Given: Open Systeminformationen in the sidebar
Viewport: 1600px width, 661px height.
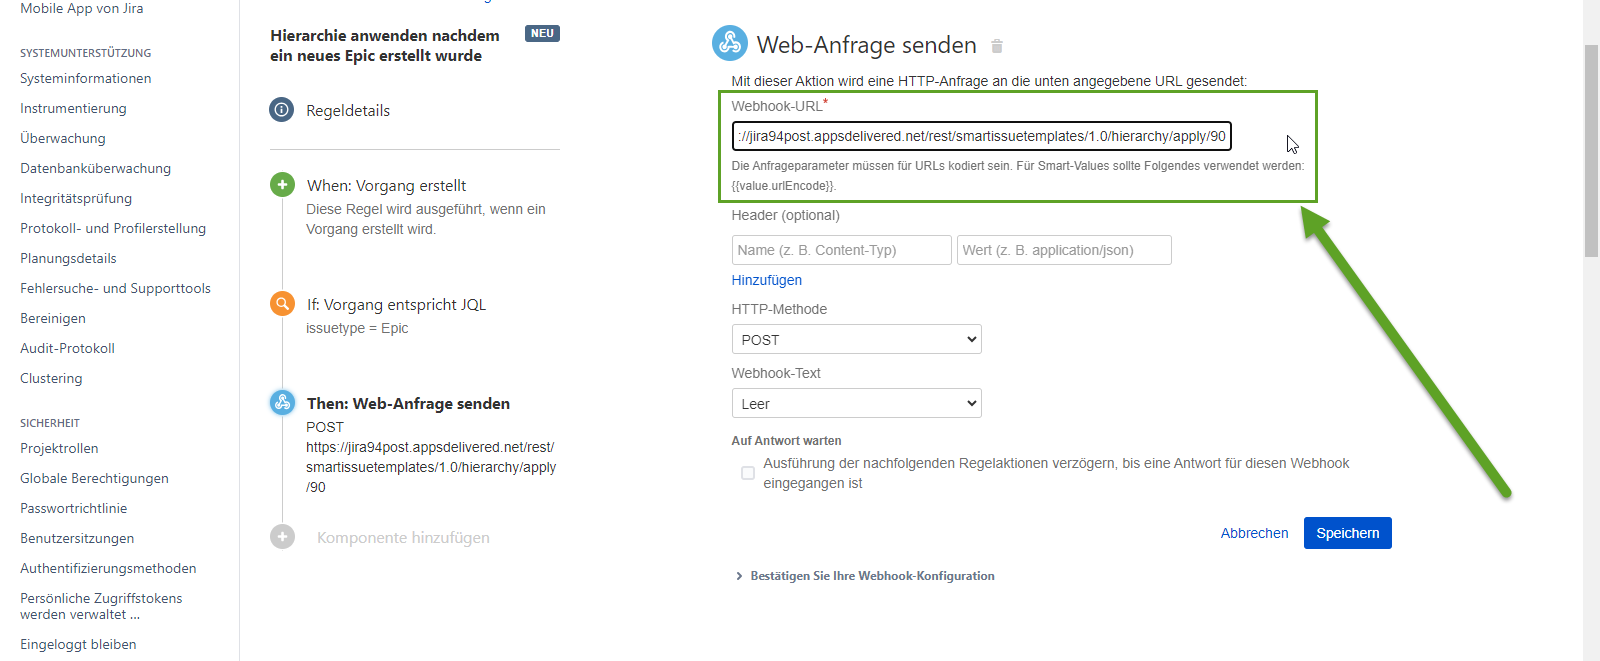Looking at the screenshot, I should [x=86, y=78].
